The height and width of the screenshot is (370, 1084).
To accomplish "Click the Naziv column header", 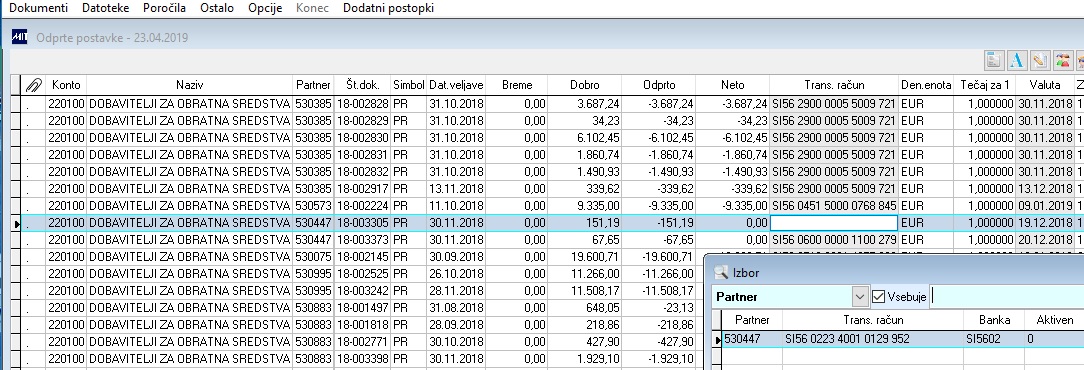I will point(189,85).
